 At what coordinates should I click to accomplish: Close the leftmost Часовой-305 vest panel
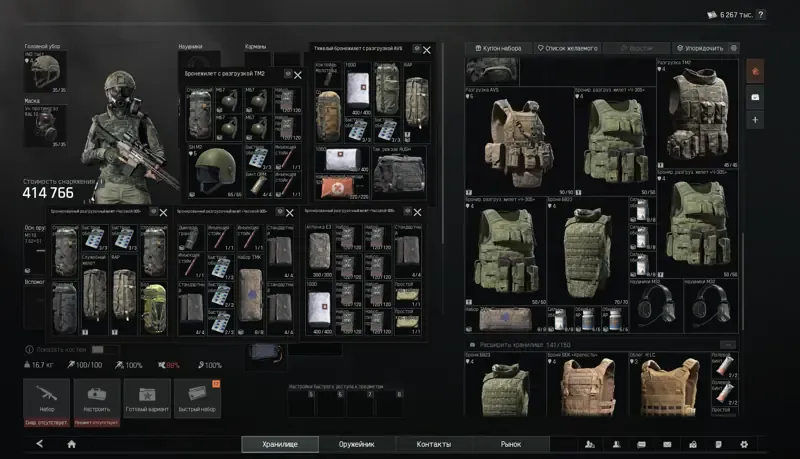coord(163,213)
